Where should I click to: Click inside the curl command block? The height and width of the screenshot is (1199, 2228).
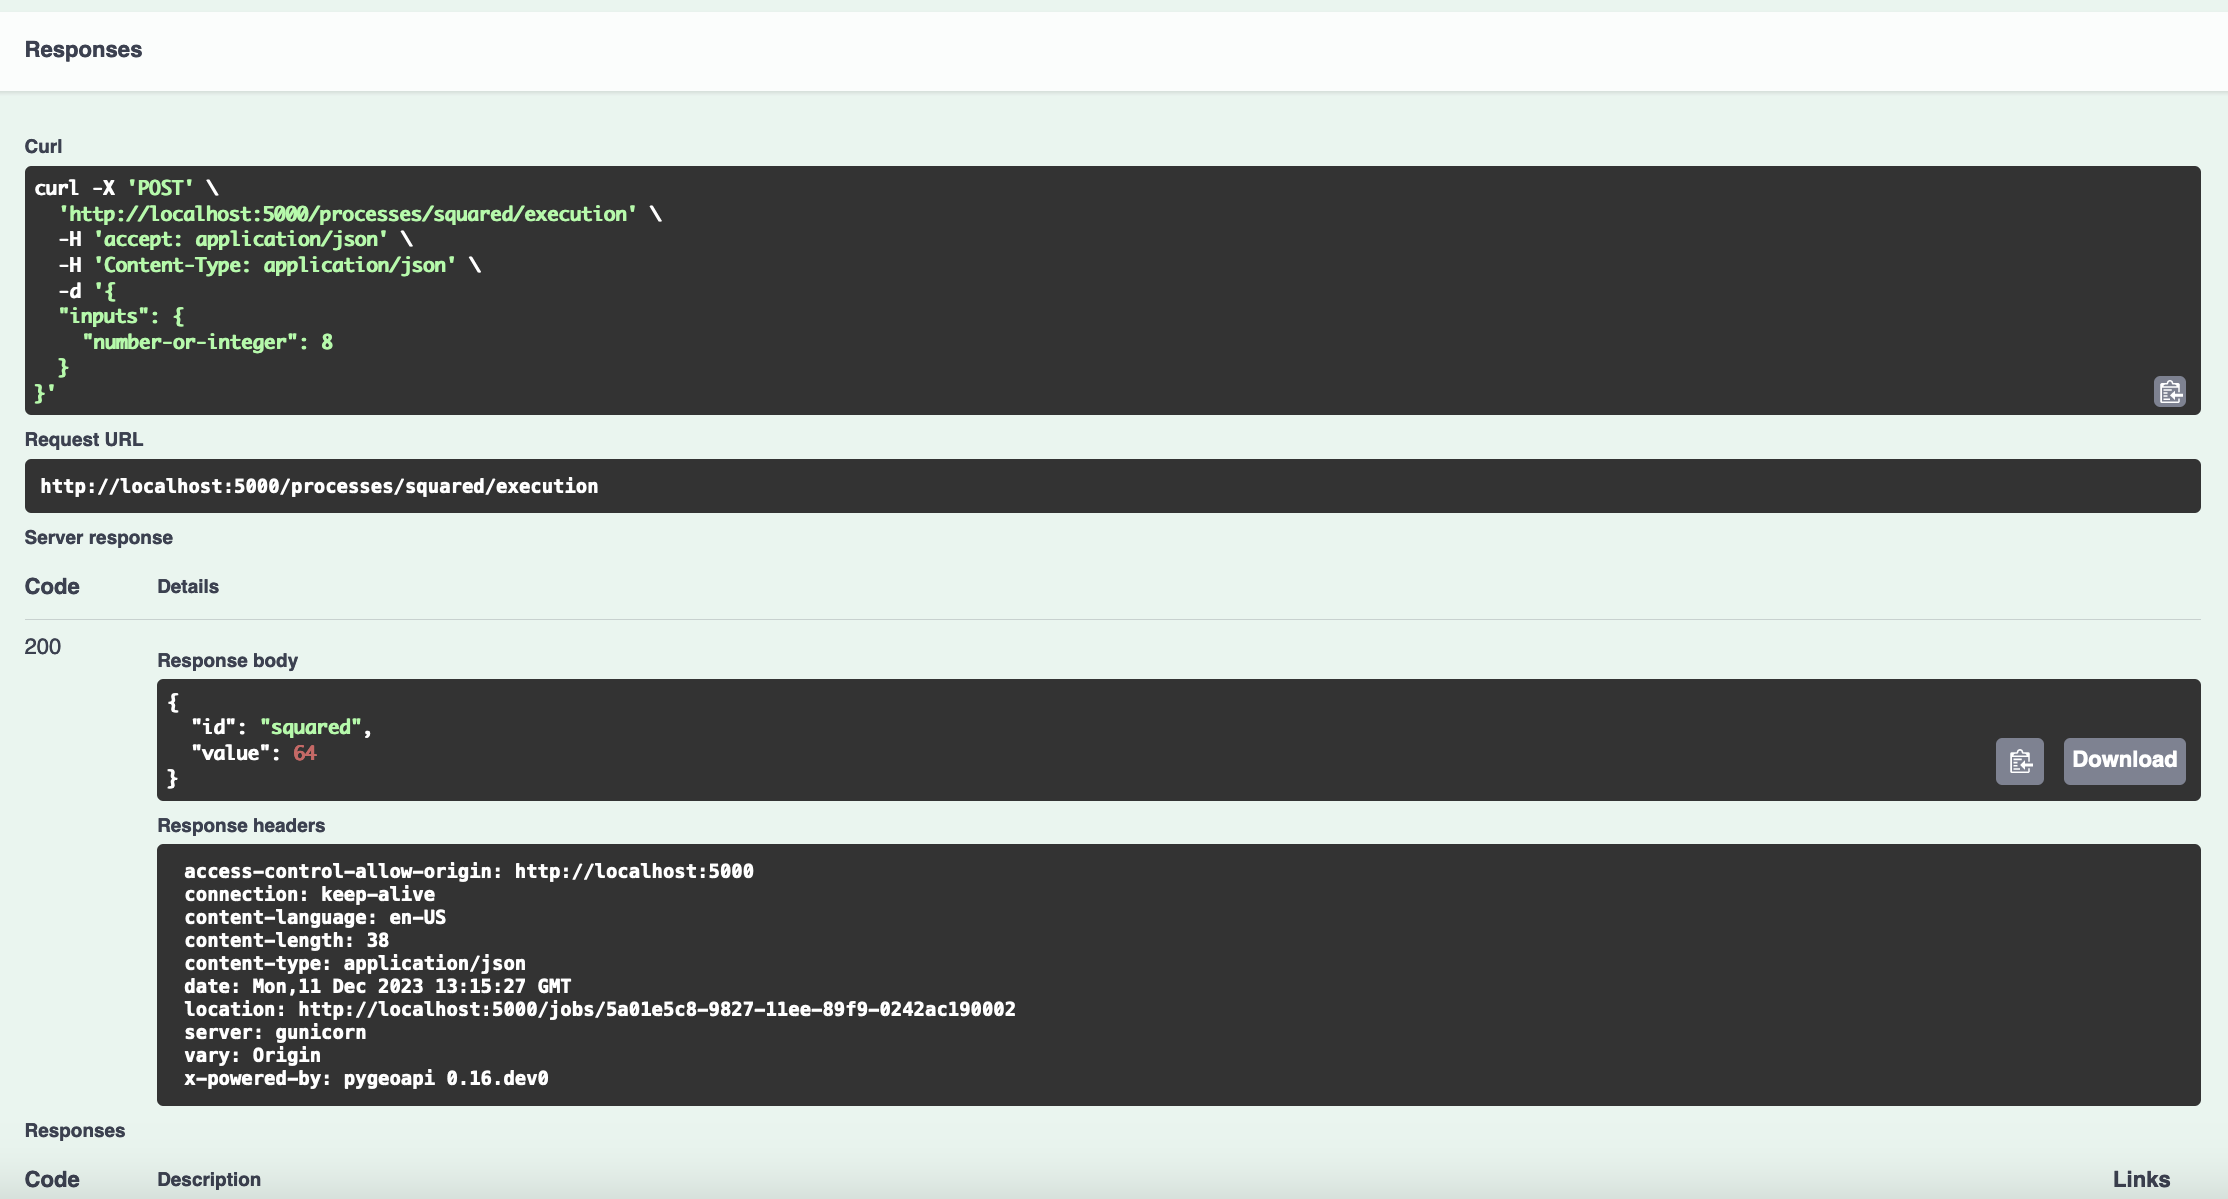(1112, 290)
